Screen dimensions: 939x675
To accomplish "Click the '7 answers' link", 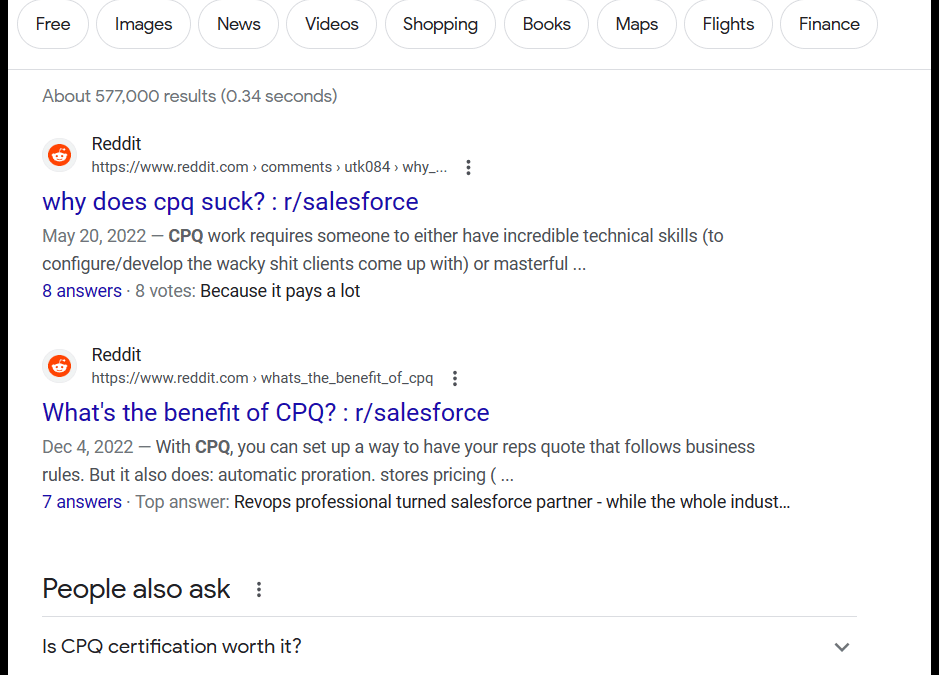I will pyautogui.click(x=82, y=502).
